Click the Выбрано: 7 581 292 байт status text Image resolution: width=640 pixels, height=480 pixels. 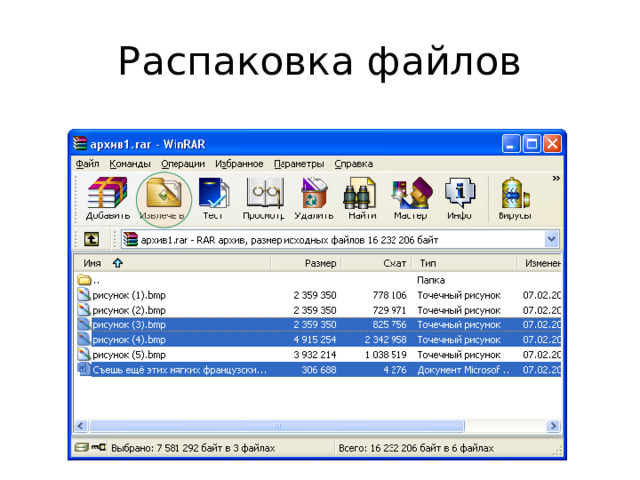[x=193, y=448]
